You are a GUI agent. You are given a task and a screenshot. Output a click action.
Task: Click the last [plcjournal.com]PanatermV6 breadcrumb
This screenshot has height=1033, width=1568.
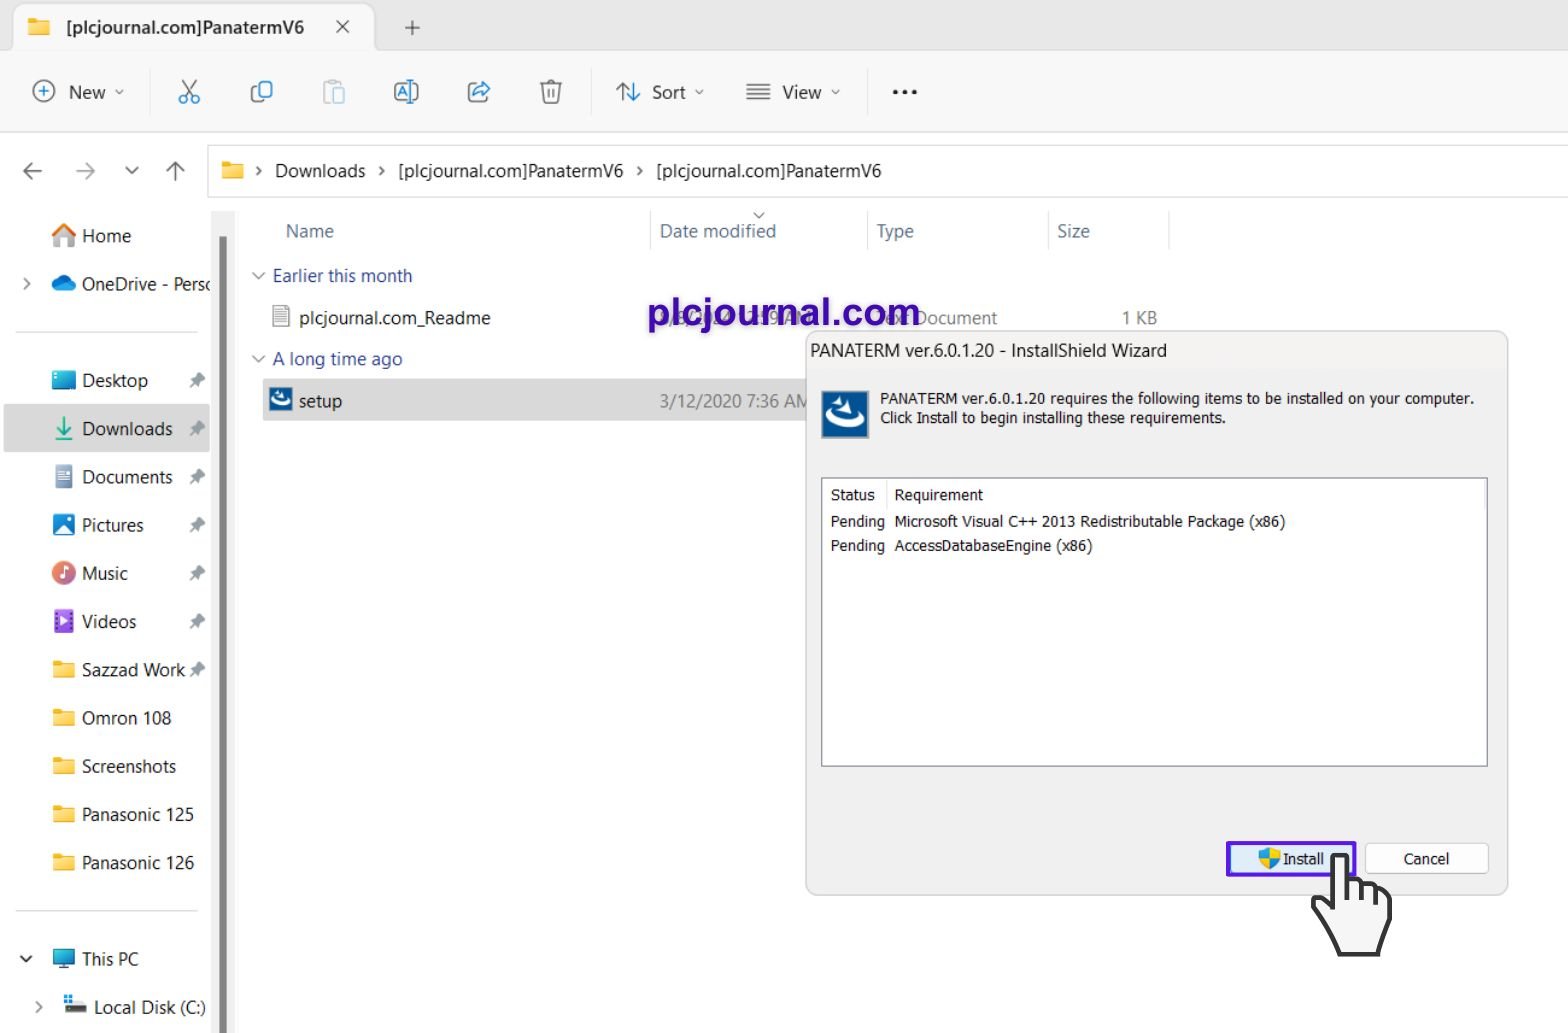(768, 171)
